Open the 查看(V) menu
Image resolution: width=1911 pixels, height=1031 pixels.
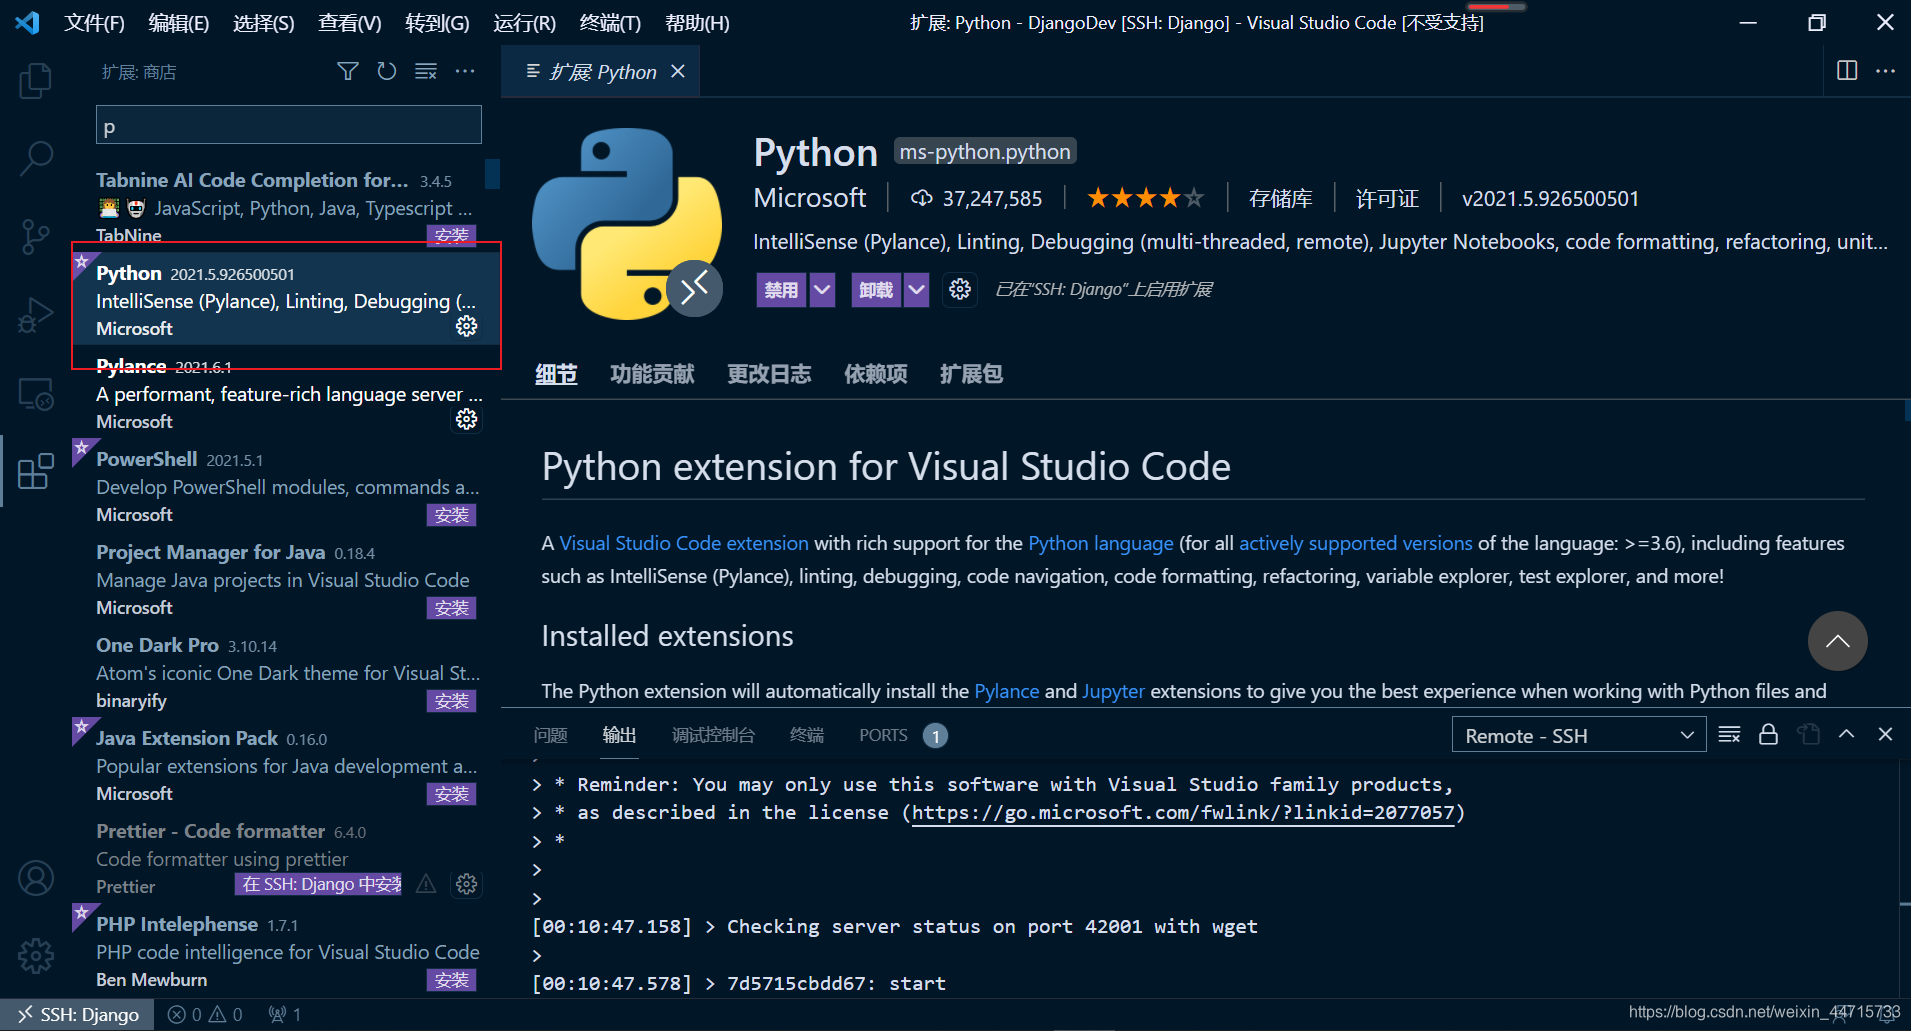(350, 22)
